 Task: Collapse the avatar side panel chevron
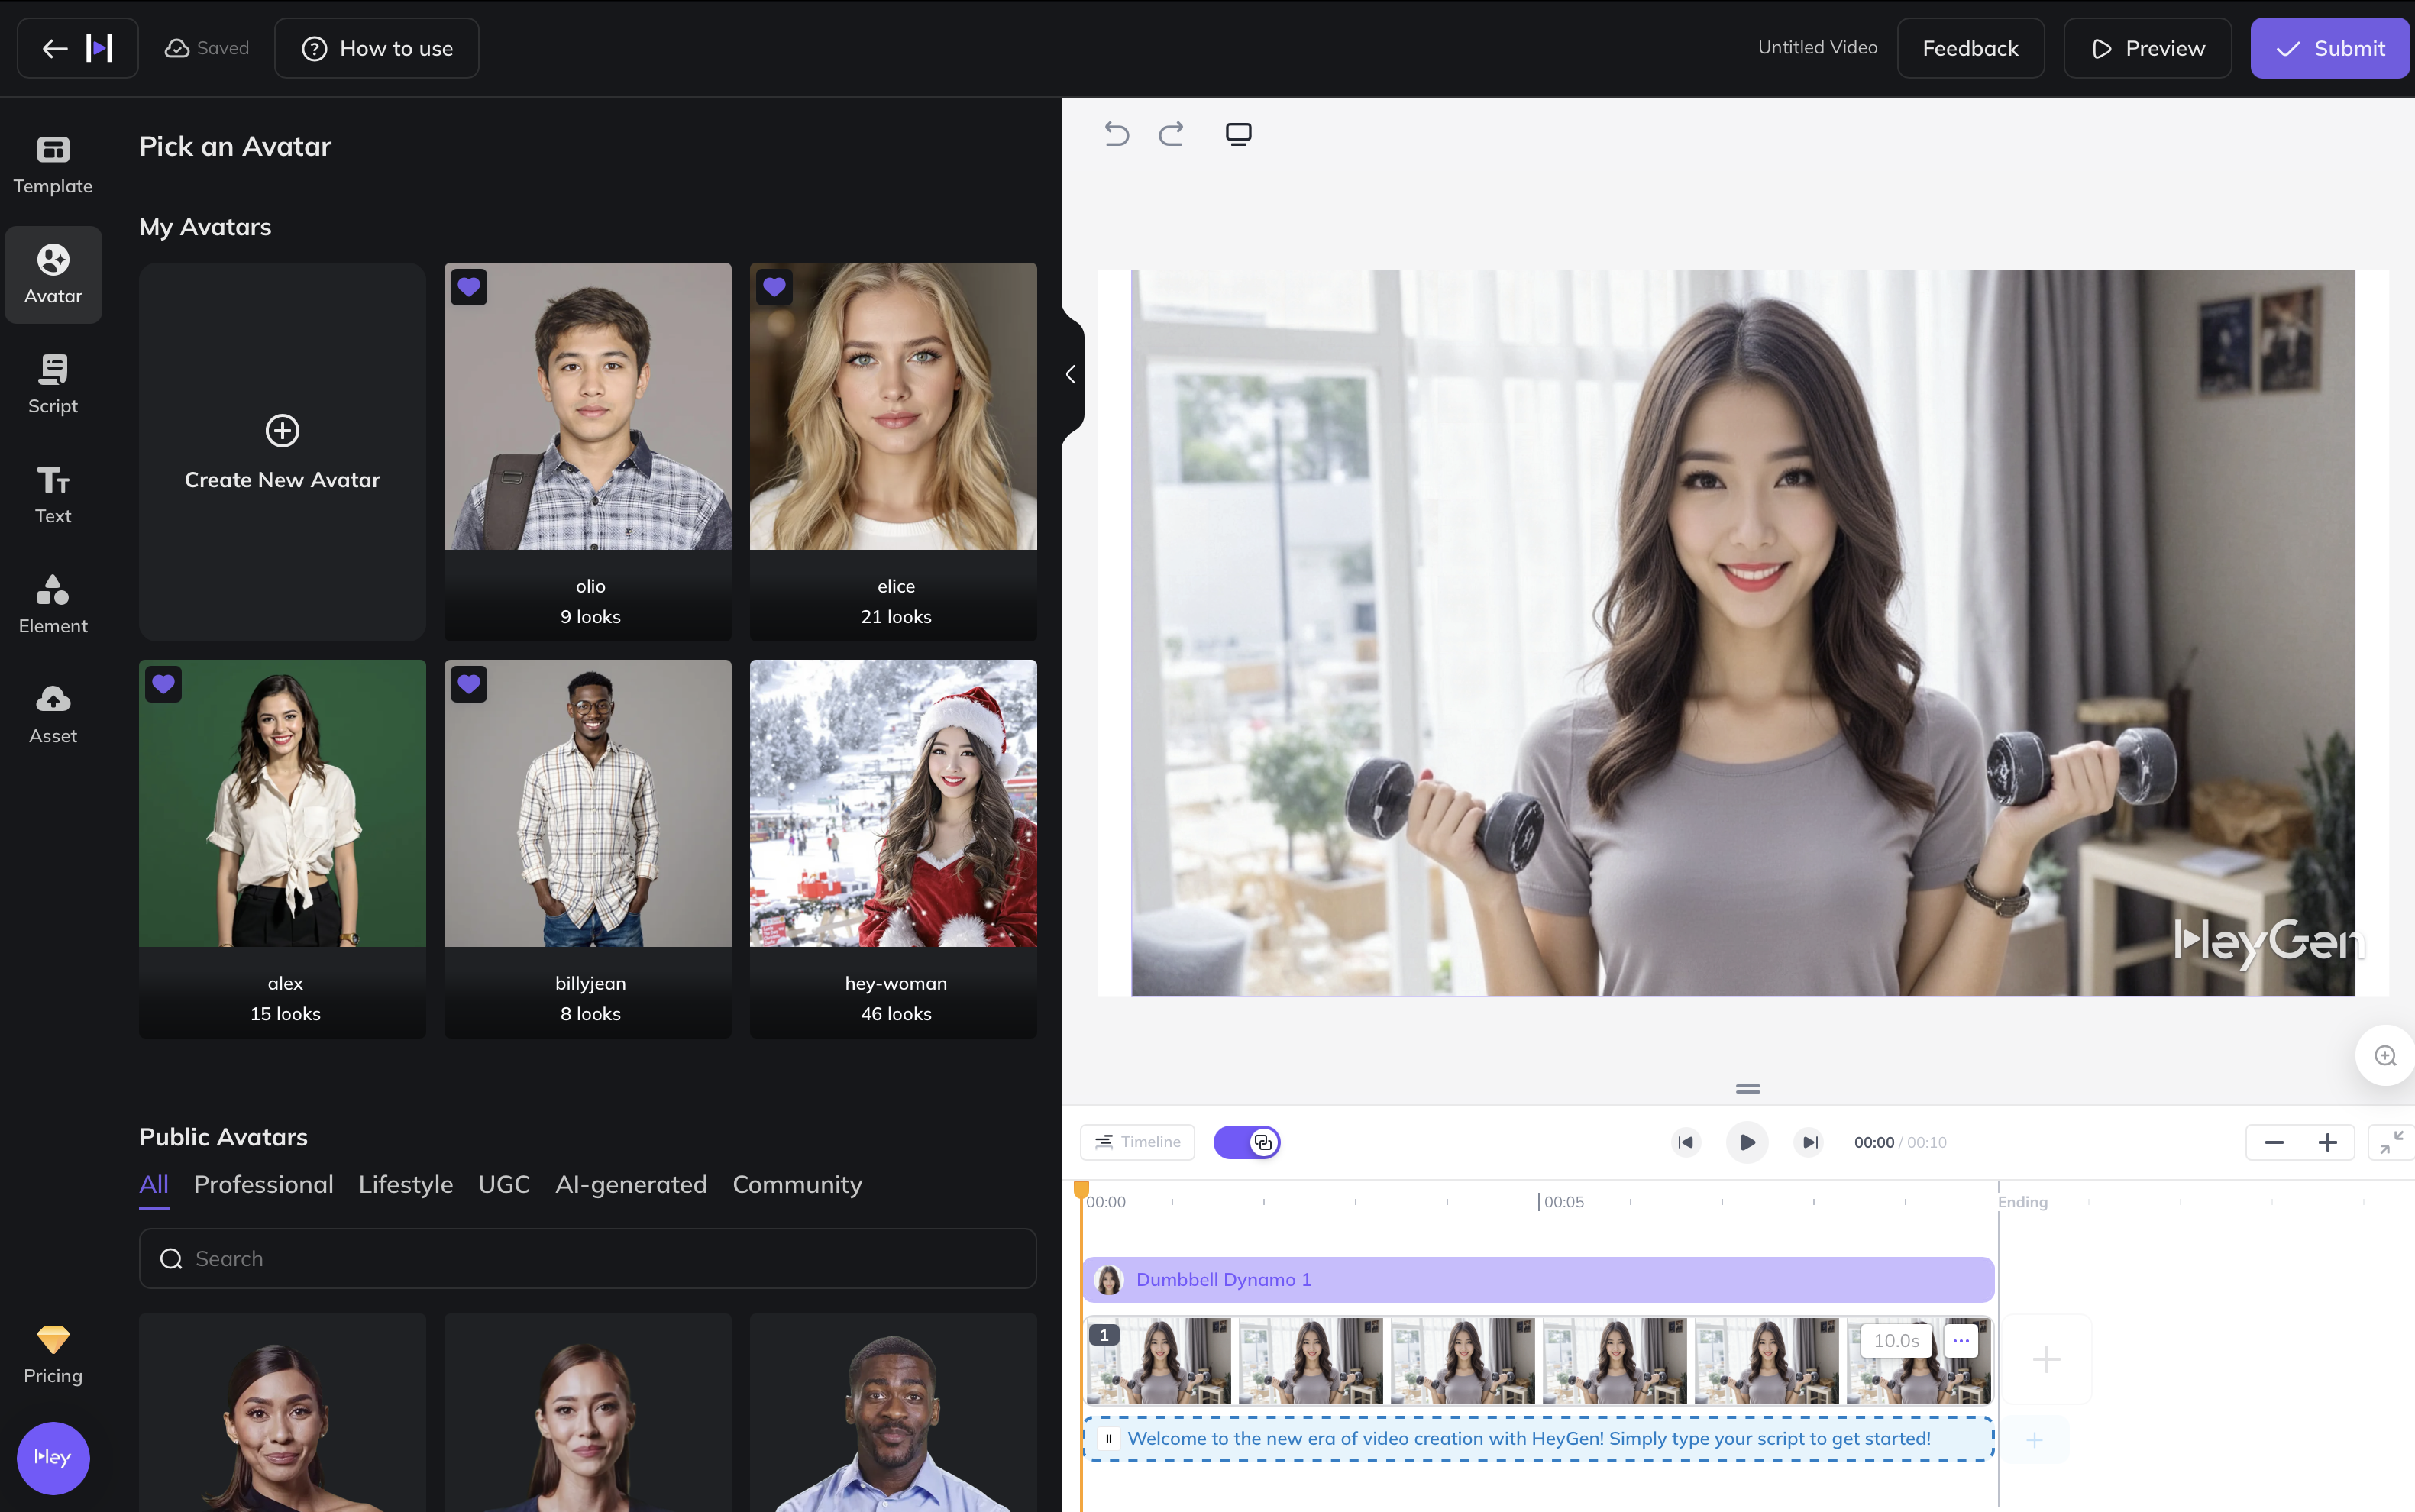pos(1071,374)
